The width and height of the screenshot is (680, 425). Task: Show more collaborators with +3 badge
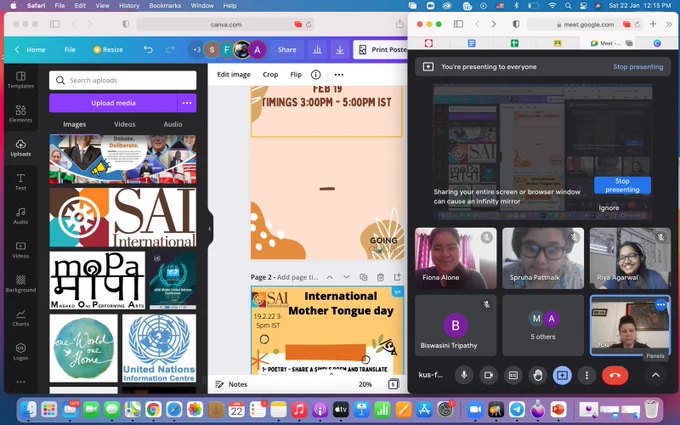coord(196,50)
